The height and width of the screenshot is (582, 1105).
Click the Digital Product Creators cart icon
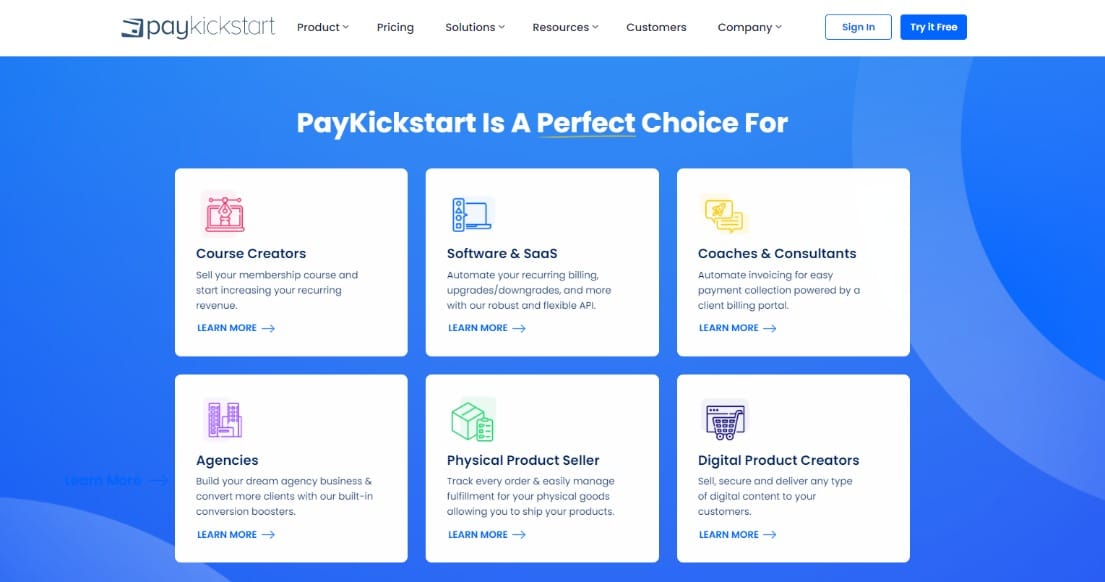tap(725, 420)
